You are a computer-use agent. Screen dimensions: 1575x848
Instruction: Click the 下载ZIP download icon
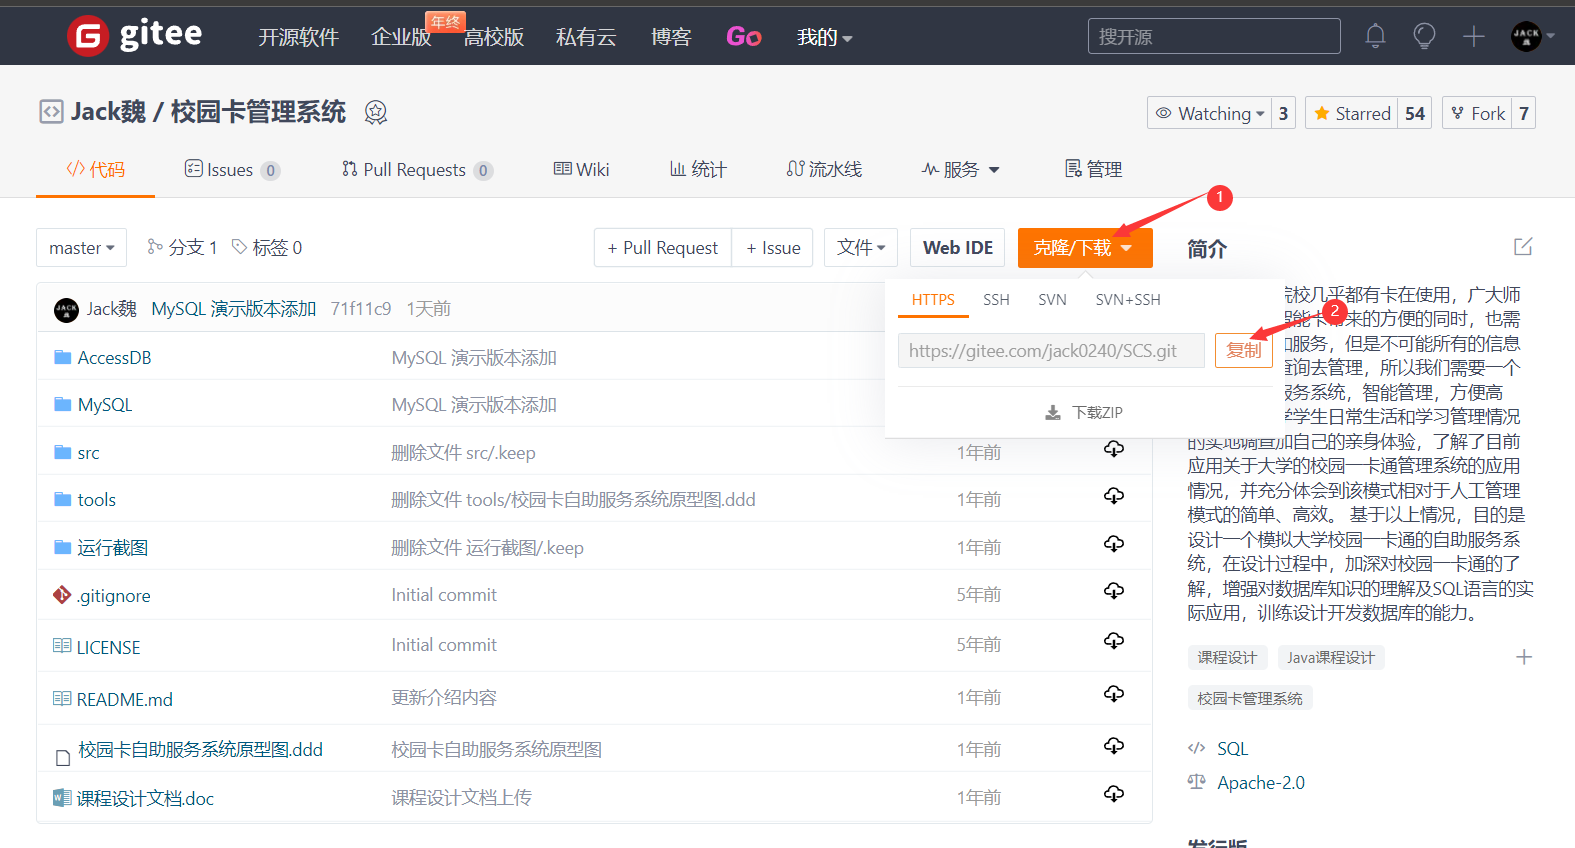tap(1053, 412)
